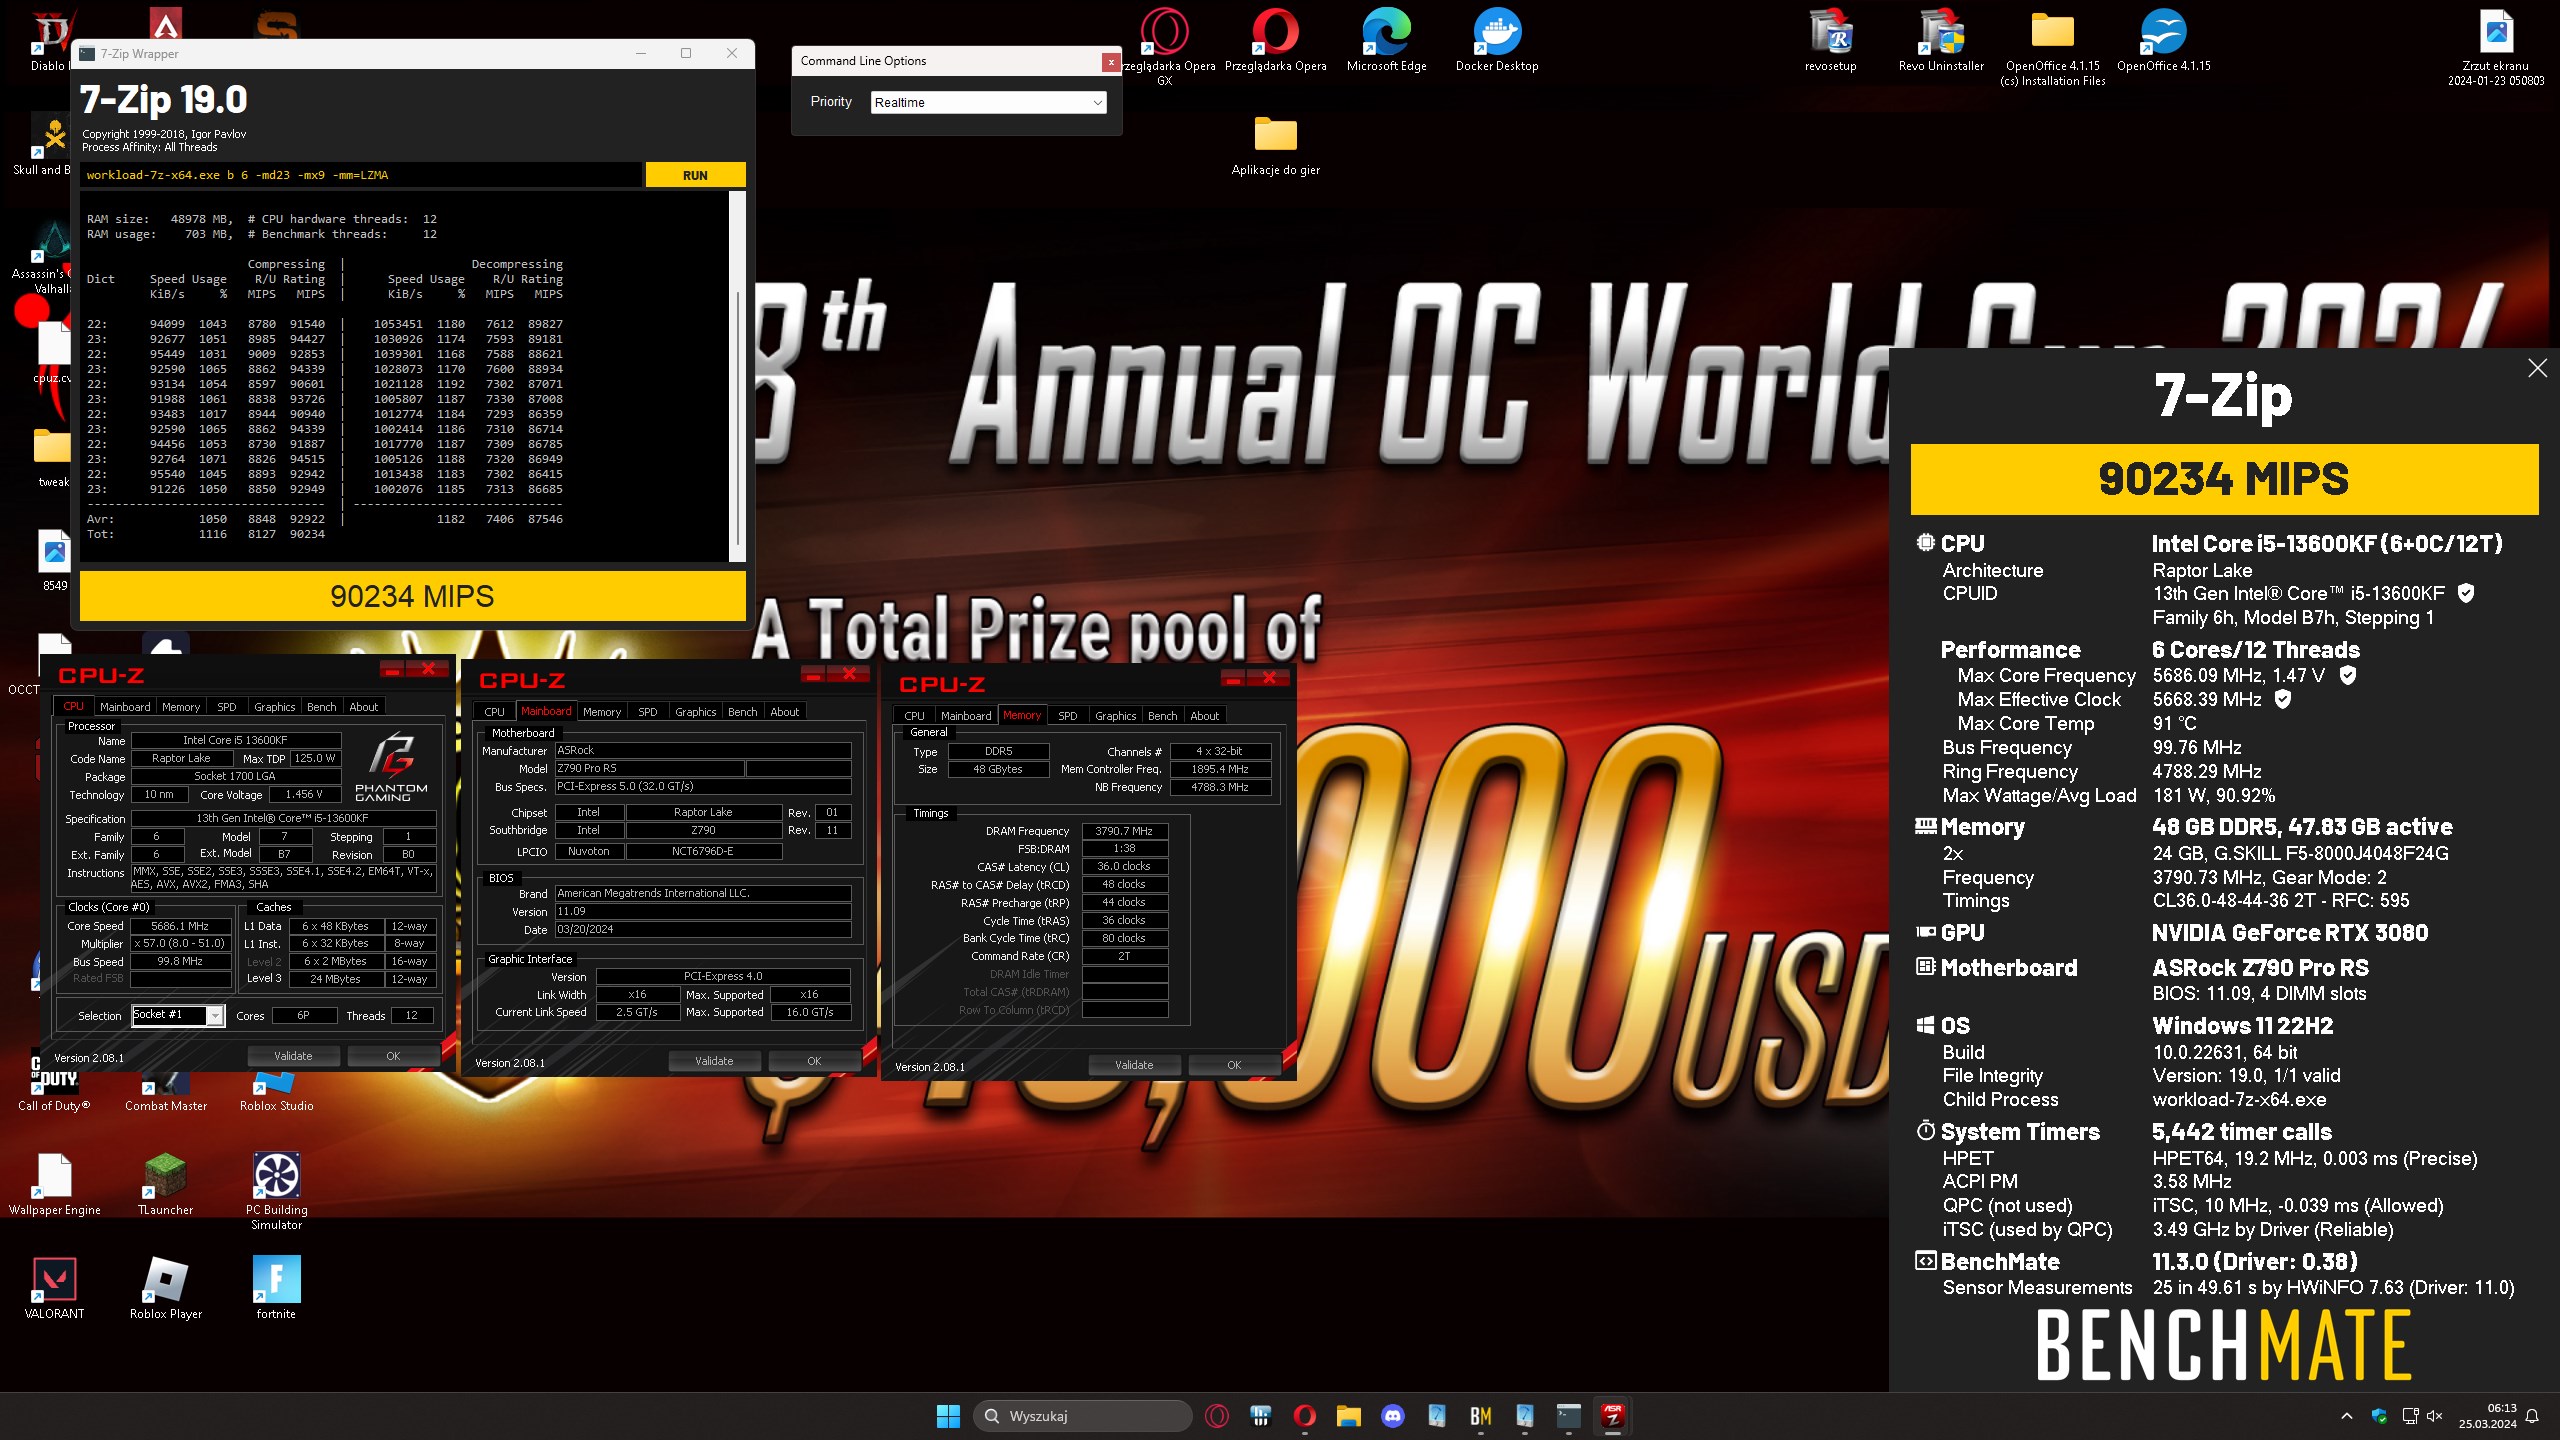Screen dimensions: 2560x1440
Task: Open Discord from the taskbar
Action: tap(1393, 1416)
